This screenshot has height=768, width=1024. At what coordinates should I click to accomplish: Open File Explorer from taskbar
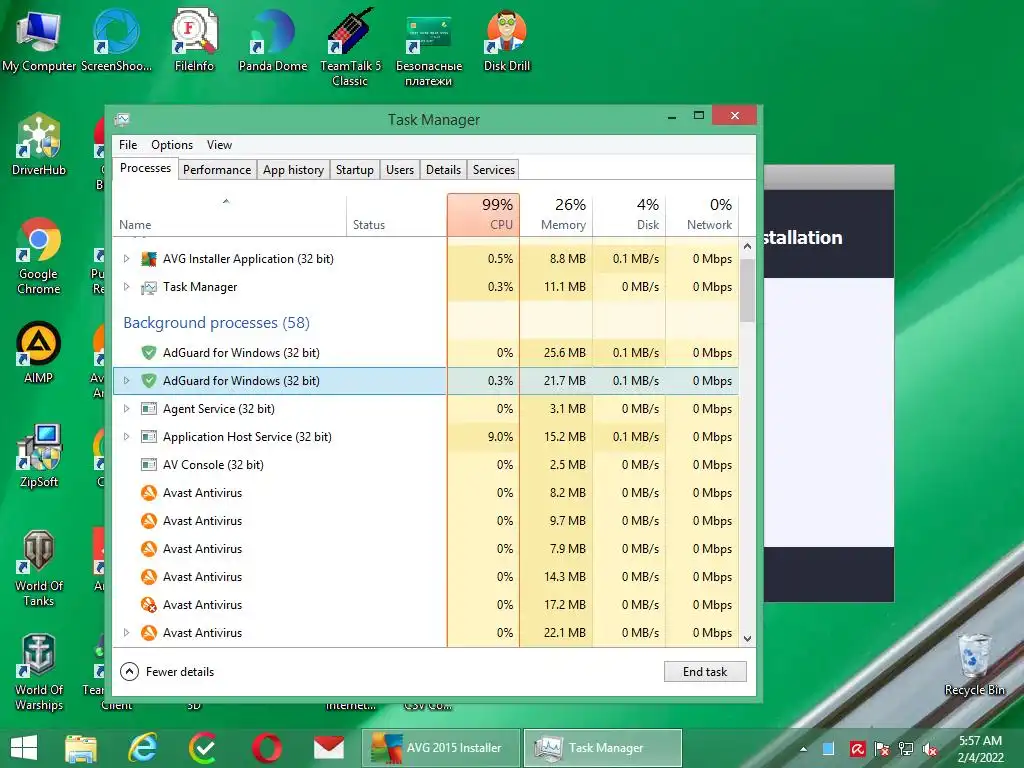pos(80,748)
